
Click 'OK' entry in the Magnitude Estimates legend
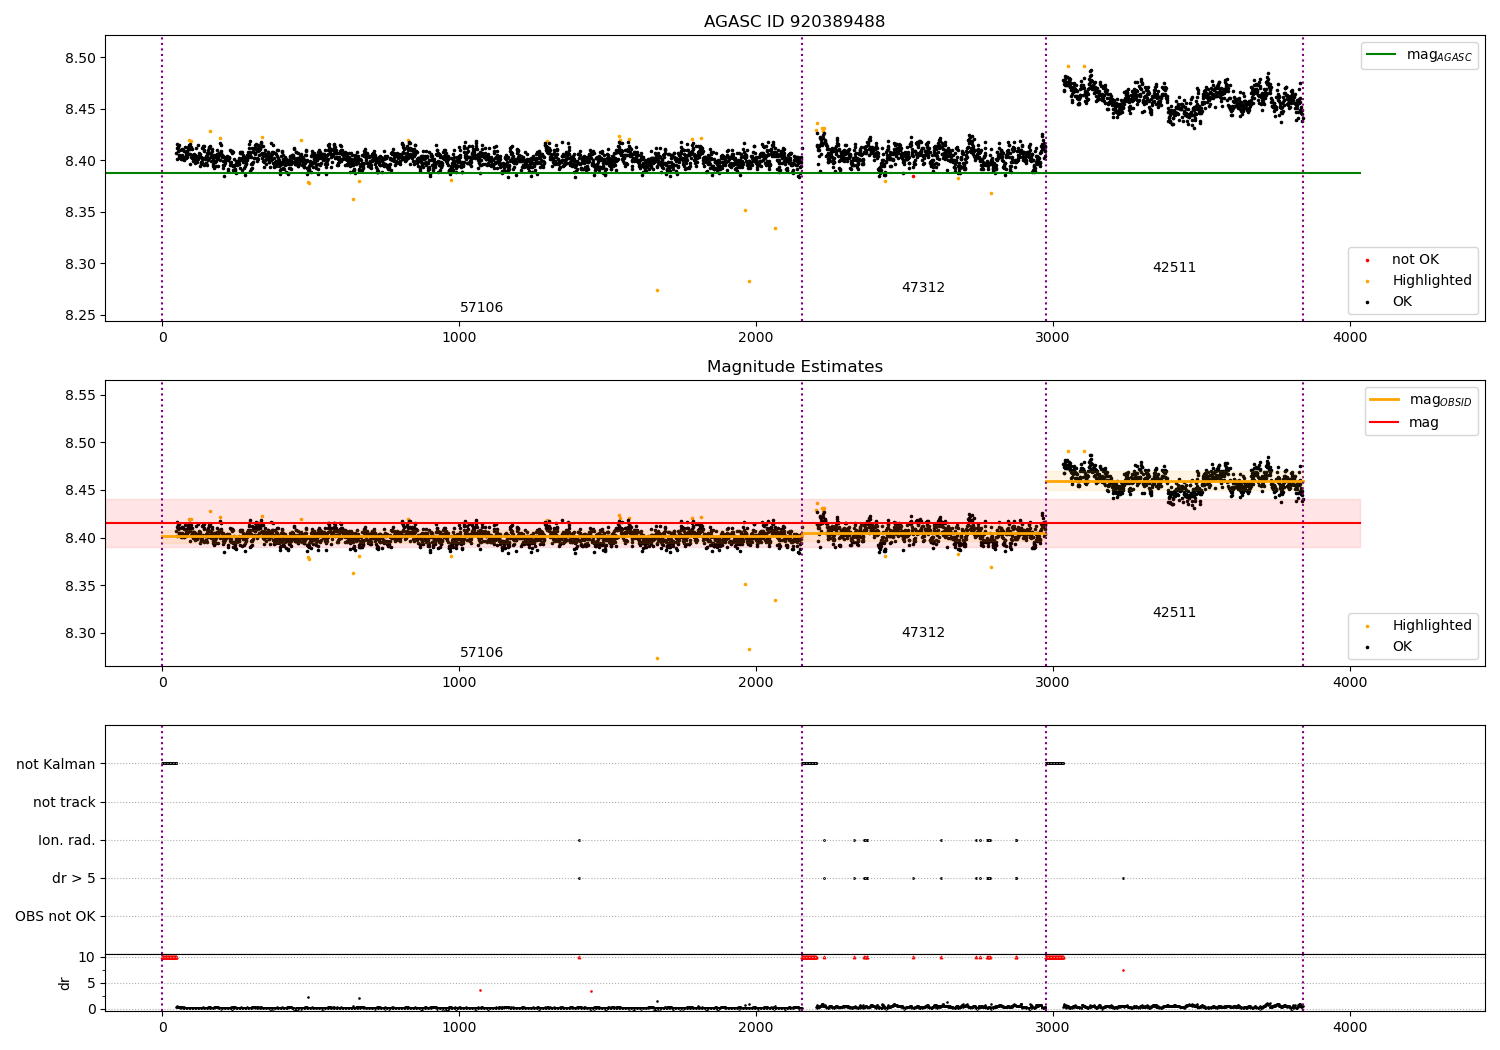pyautogui.click(x=1389, y=647)
